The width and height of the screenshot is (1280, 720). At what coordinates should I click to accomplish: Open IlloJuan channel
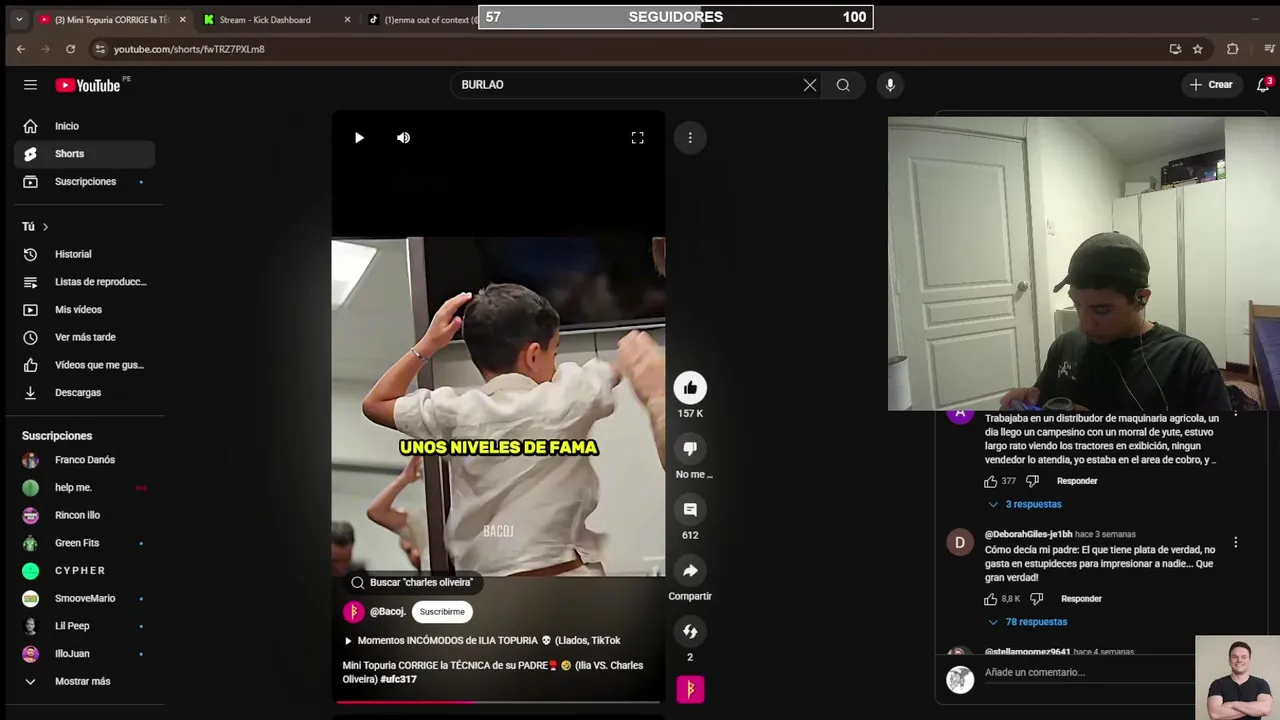(85, 654)
